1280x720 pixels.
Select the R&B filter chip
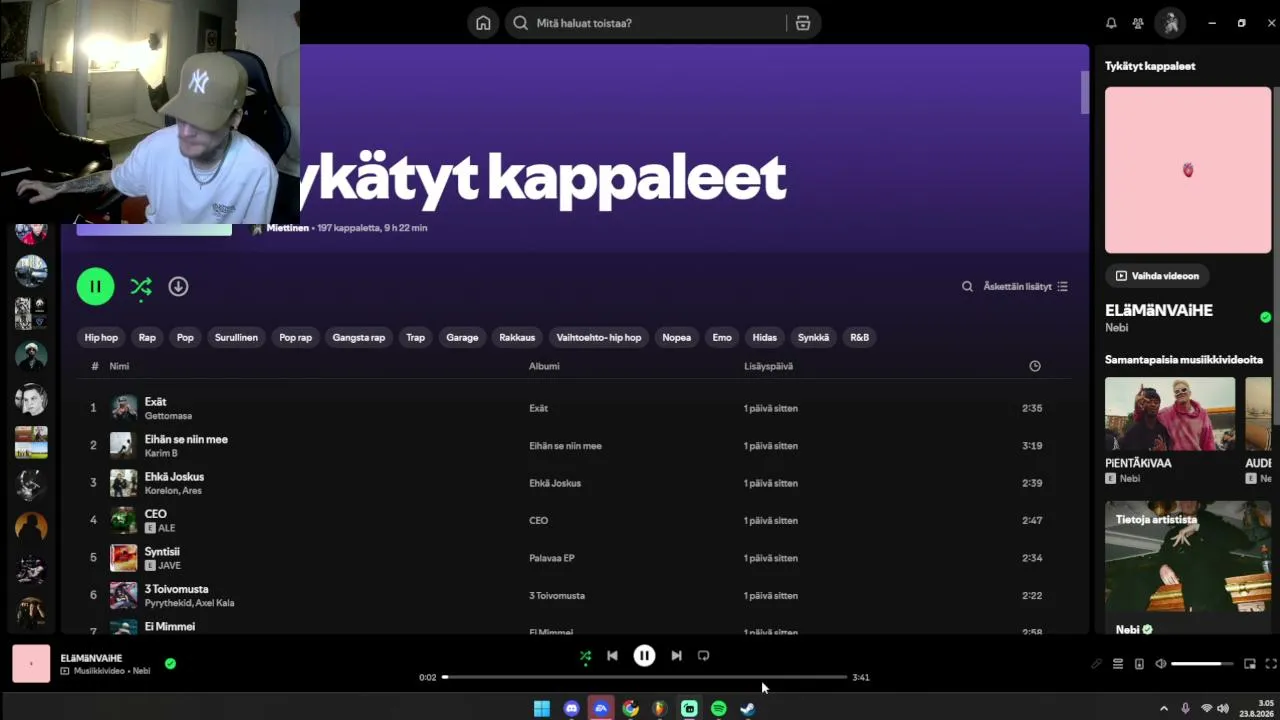tap(860, 338)
